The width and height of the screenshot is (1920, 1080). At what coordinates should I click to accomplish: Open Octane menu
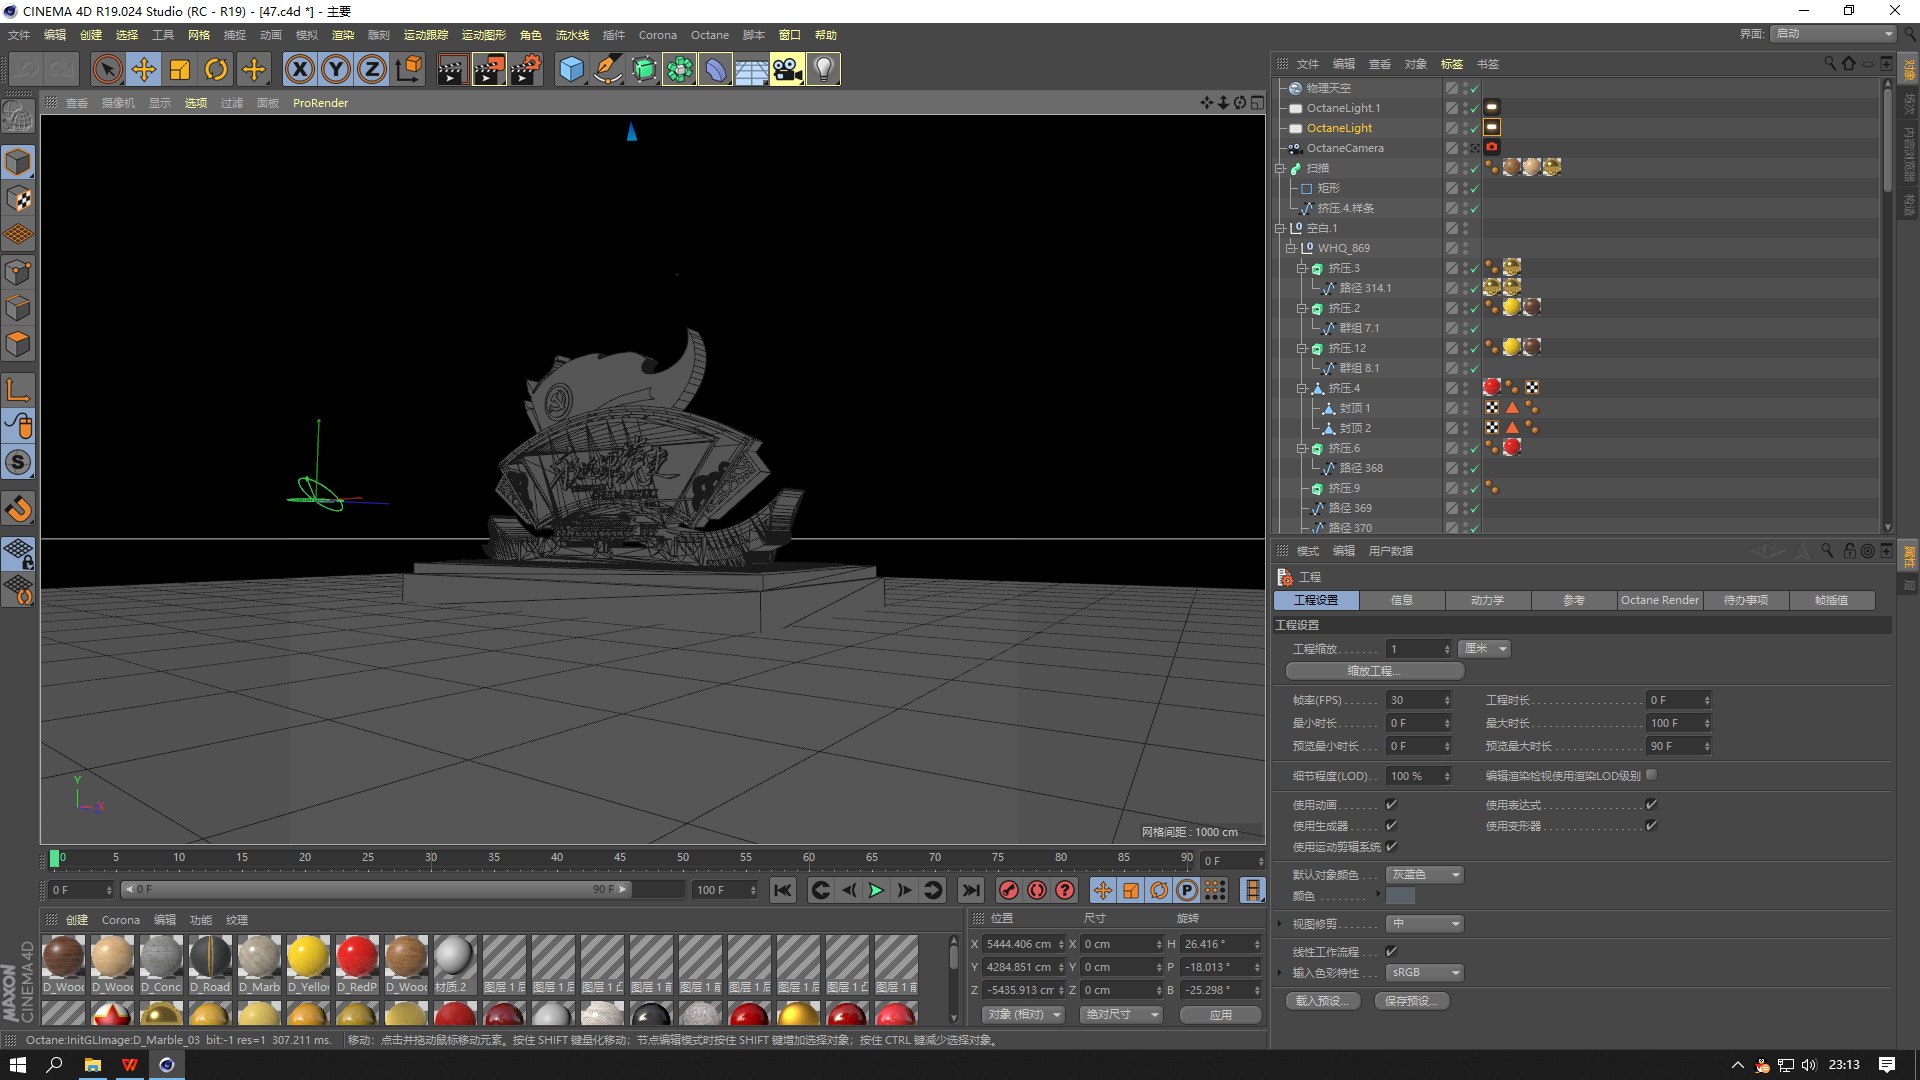pyautogui.click(x=710, y=35)
